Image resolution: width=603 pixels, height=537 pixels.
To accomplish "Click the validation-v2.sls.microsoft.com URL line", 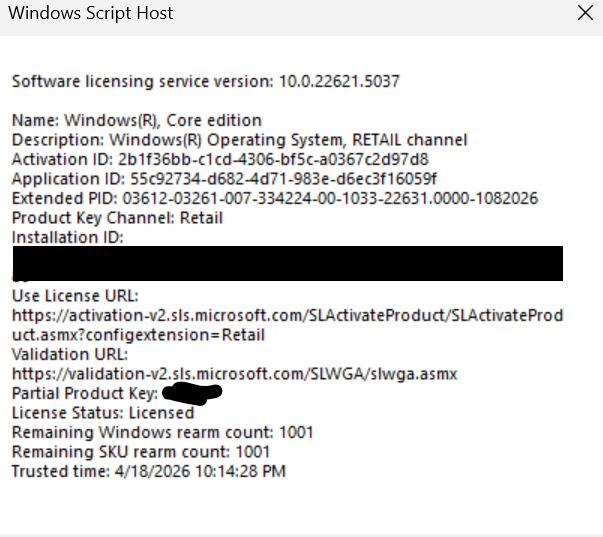I will pos(235,374).
